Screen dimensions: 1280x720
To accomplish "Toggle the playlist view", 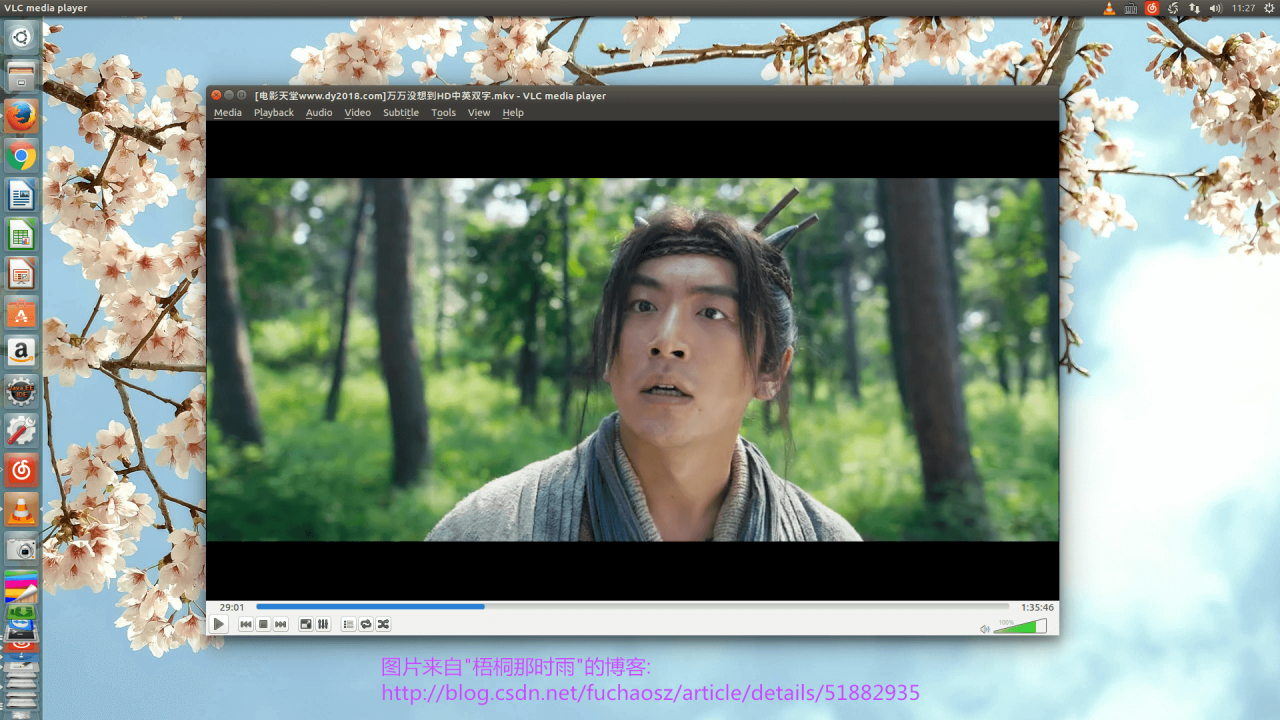I will point(348,624).
